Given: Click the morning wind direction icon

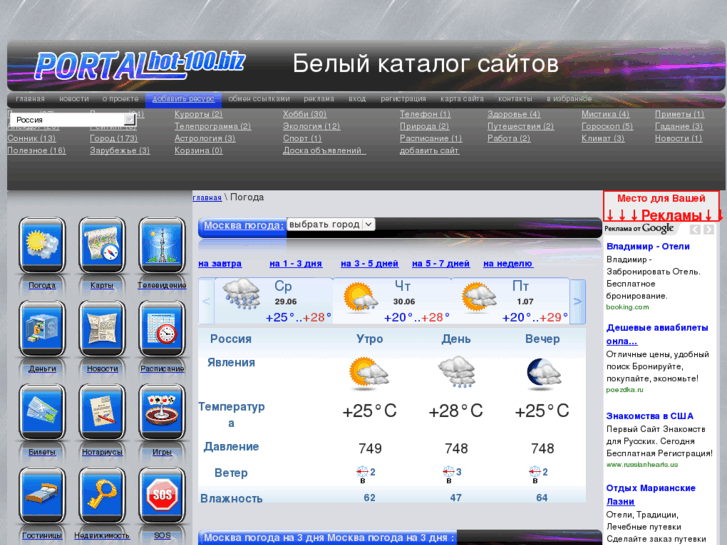Looking at the screenshot, I should (362, 472).
